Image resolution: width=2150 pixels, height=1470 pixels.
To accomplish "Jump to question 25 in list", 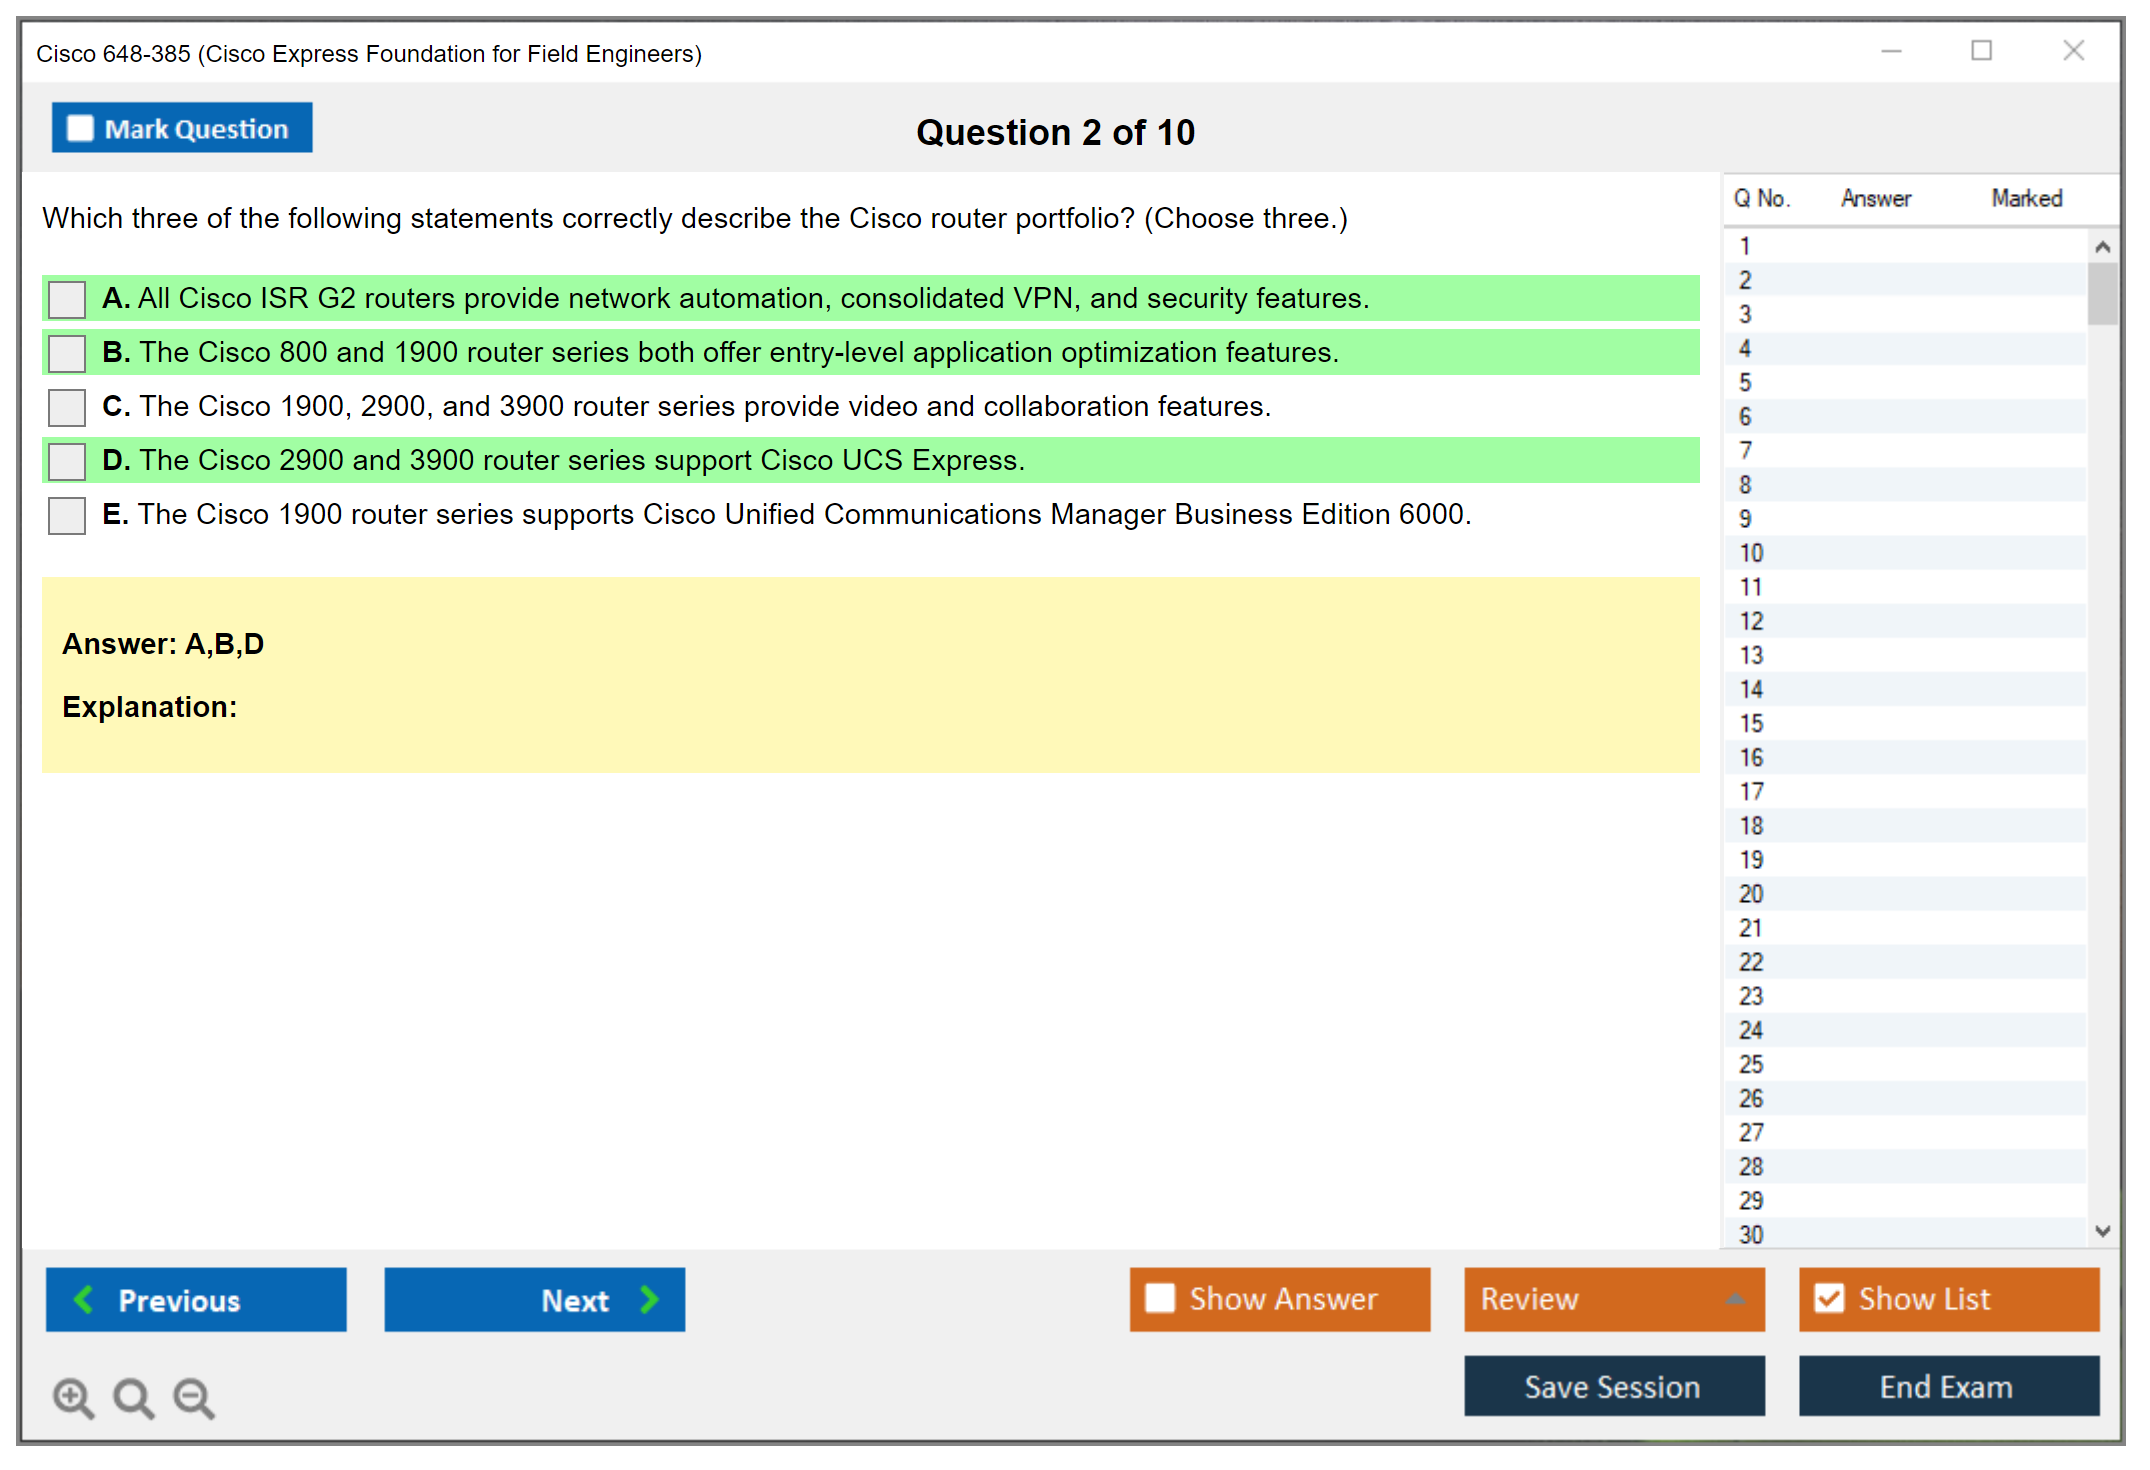I will click(1751, 1064).
